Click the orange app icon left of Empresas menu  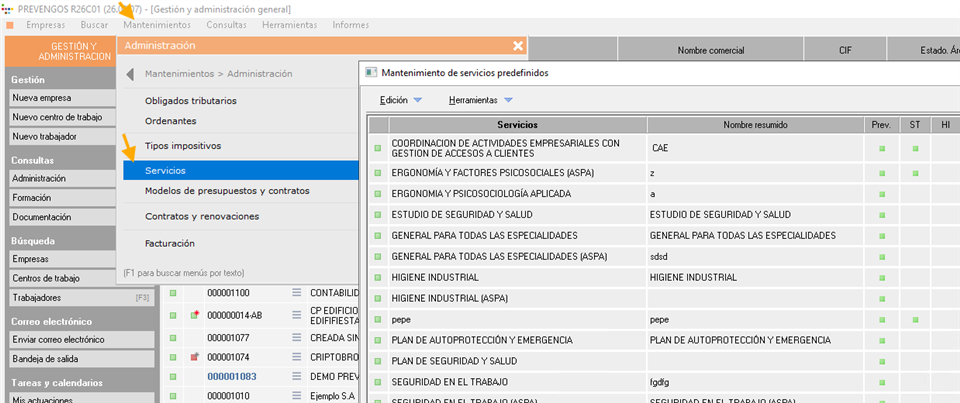coord(10,24)
